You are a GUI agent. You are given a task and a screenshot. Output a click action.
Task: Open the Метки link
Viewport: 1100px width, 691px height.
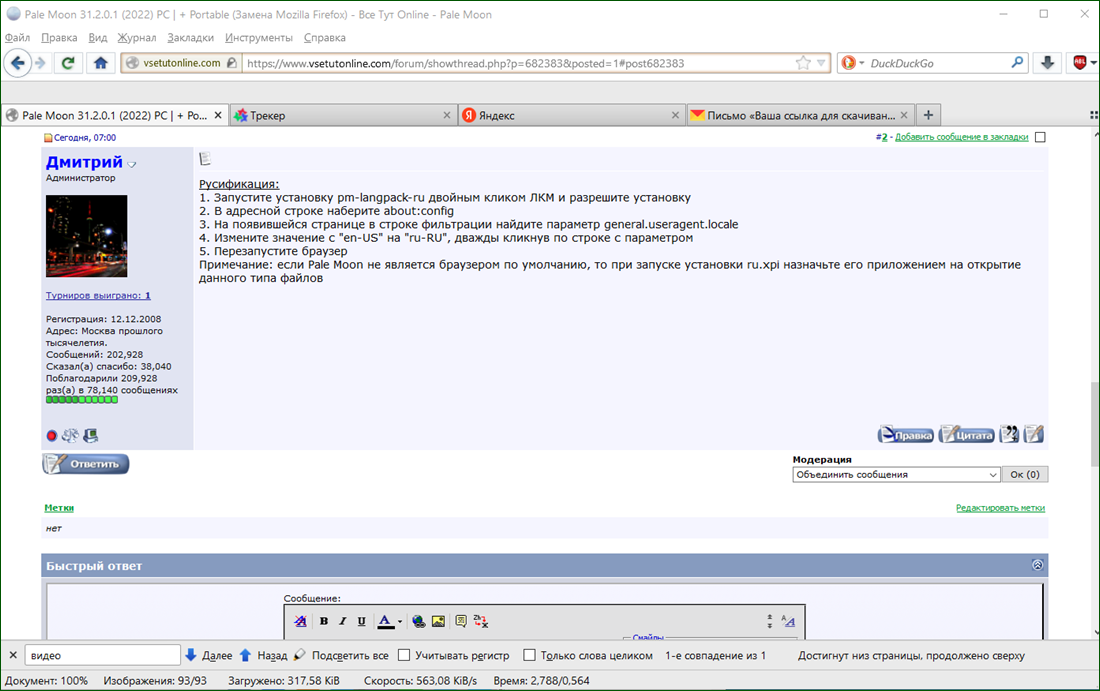59,508
